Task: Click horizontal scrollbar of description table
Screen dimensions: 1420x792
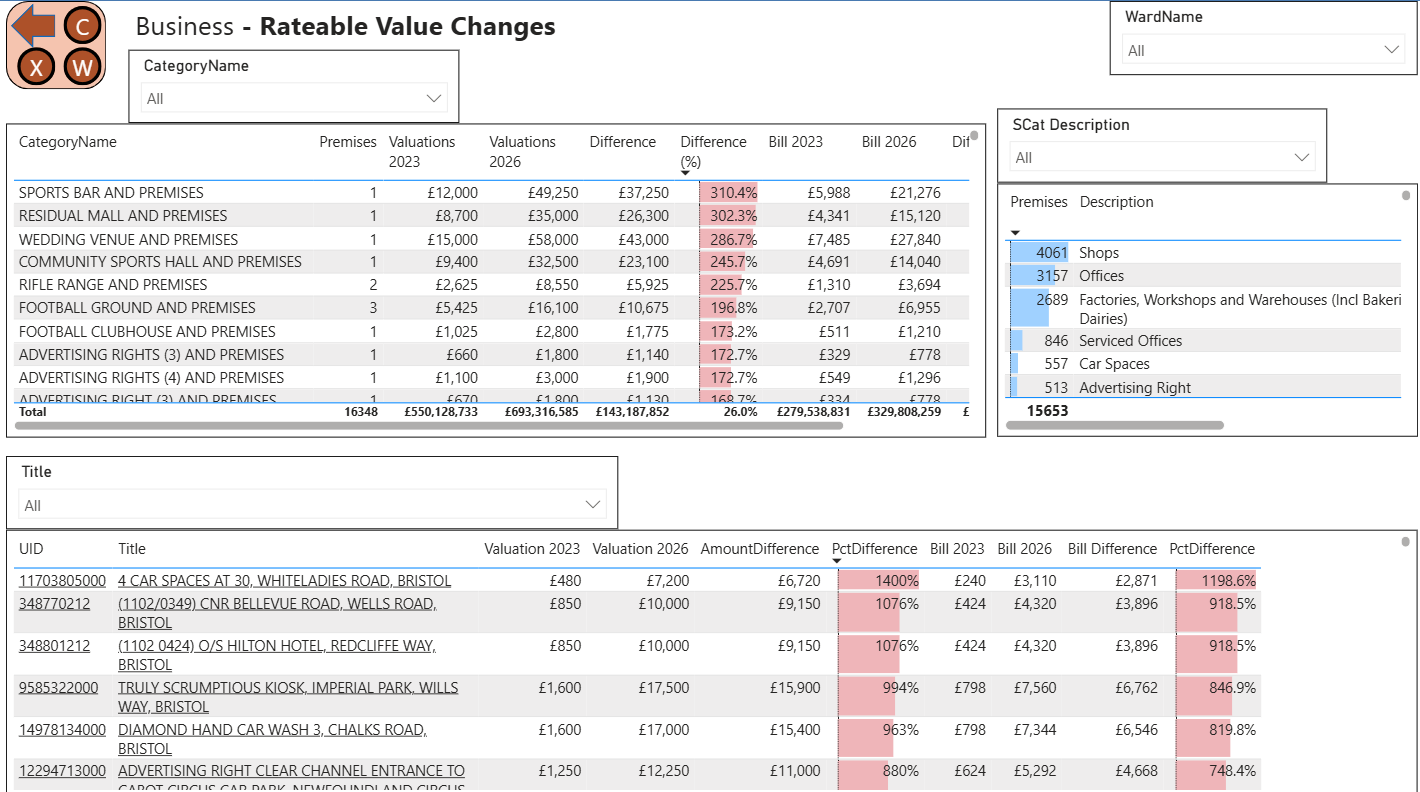Action: point(1115,425)
